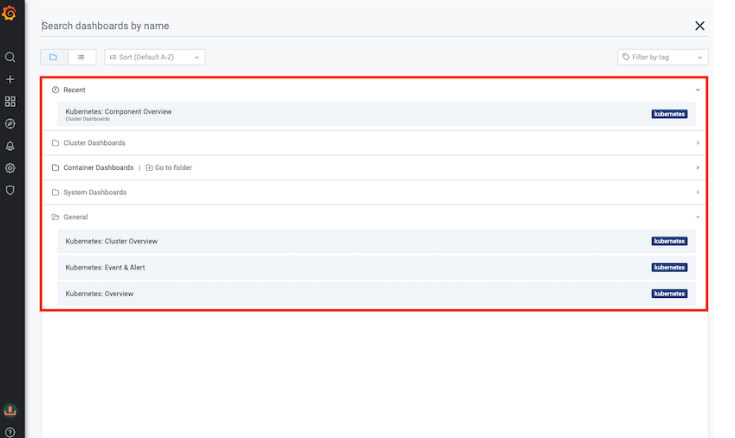This screenshot has width=735, height=438.
Task: Open Kubernetes: Component Overview dashboard
Action: pos(376,114)
